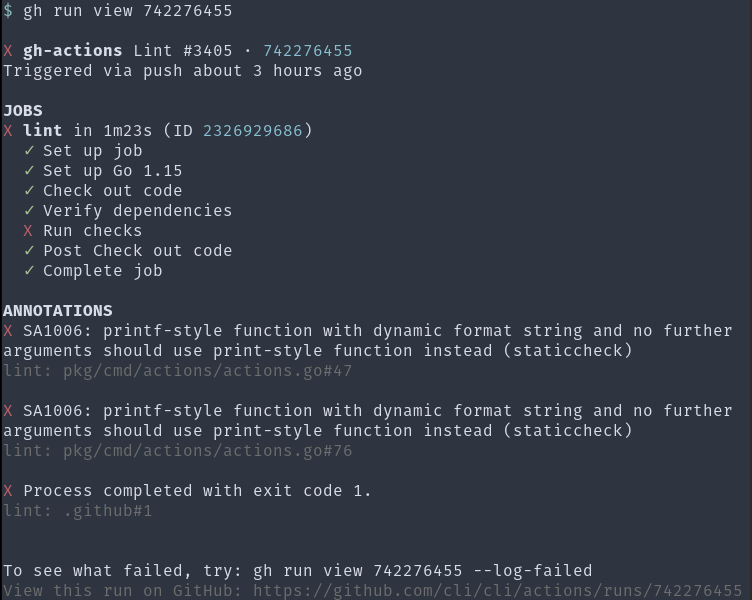Click the checkmark next to Check out code step
The image size is (752, 600).
29,191
